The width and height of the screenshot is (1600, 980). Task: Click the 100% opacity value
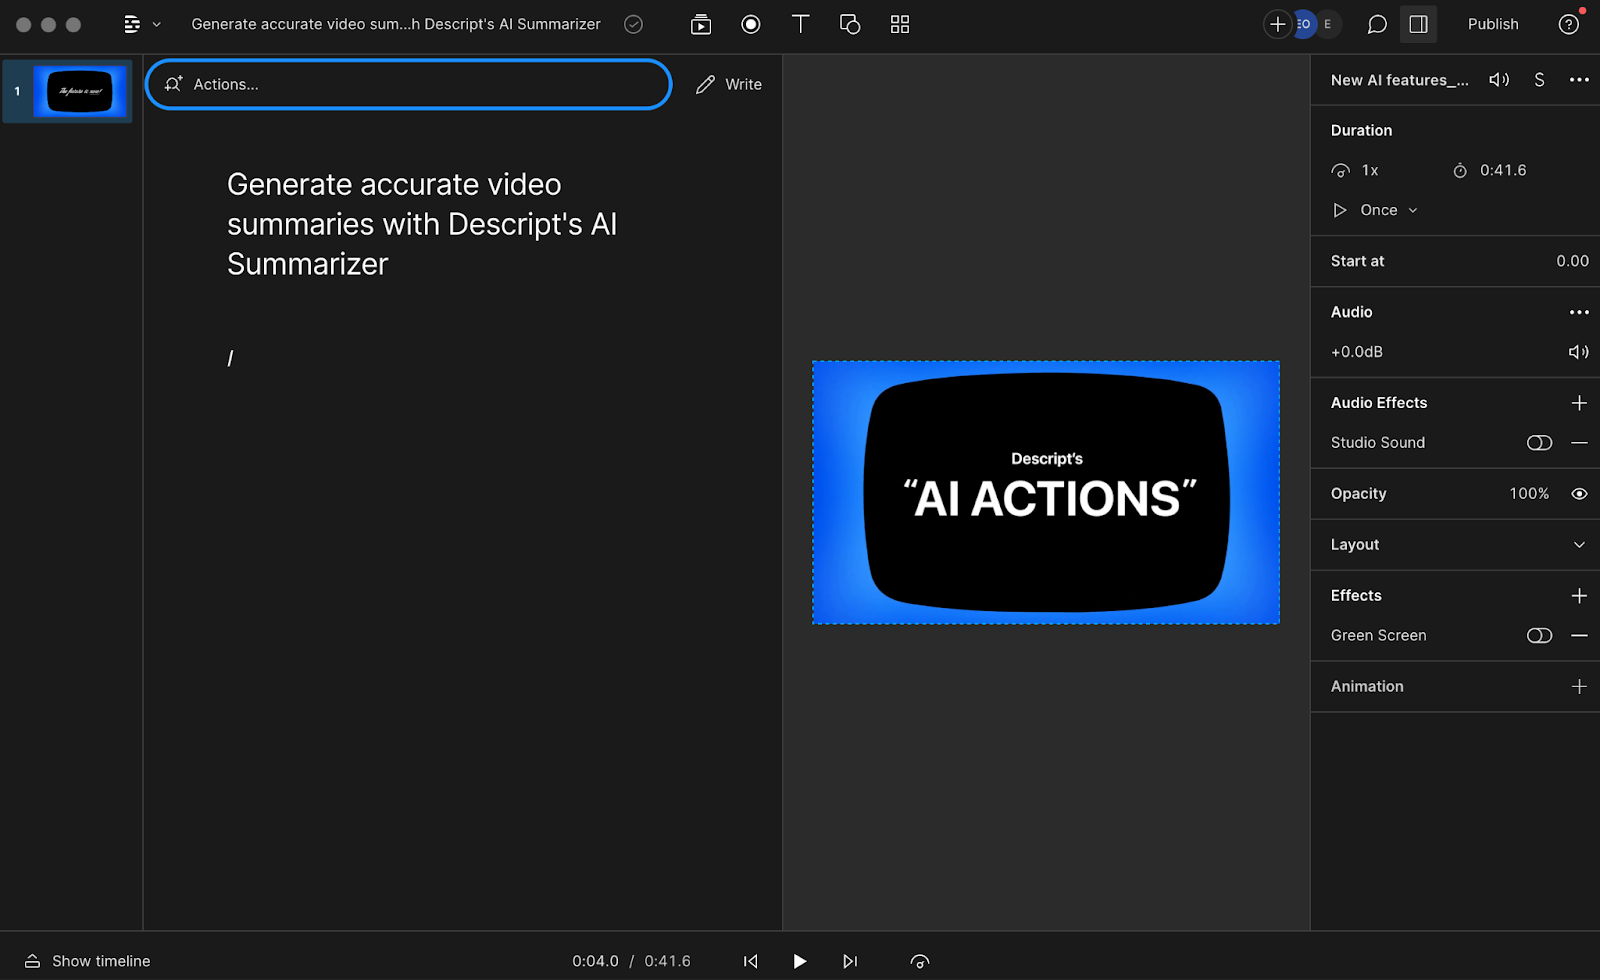coord(1529,494)
